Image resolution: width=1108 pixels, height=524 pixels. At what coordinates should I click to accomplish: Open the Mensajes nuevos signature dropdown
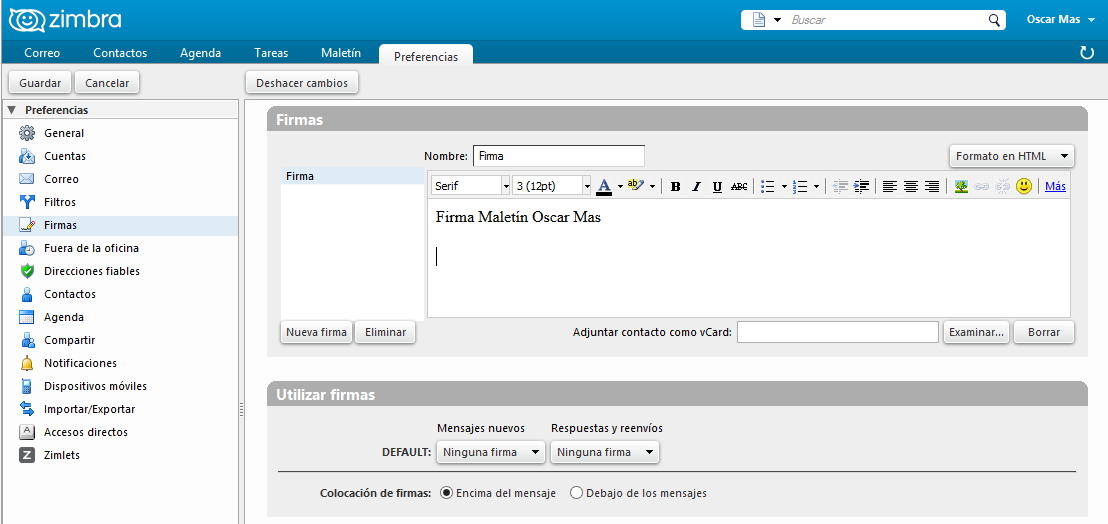(490, 452)
